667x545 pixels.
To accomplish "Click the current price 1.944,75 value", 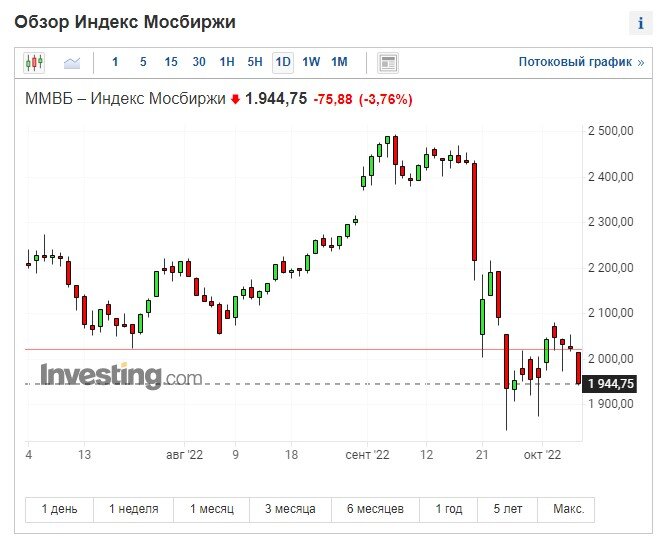I will (x=276, y=99).
